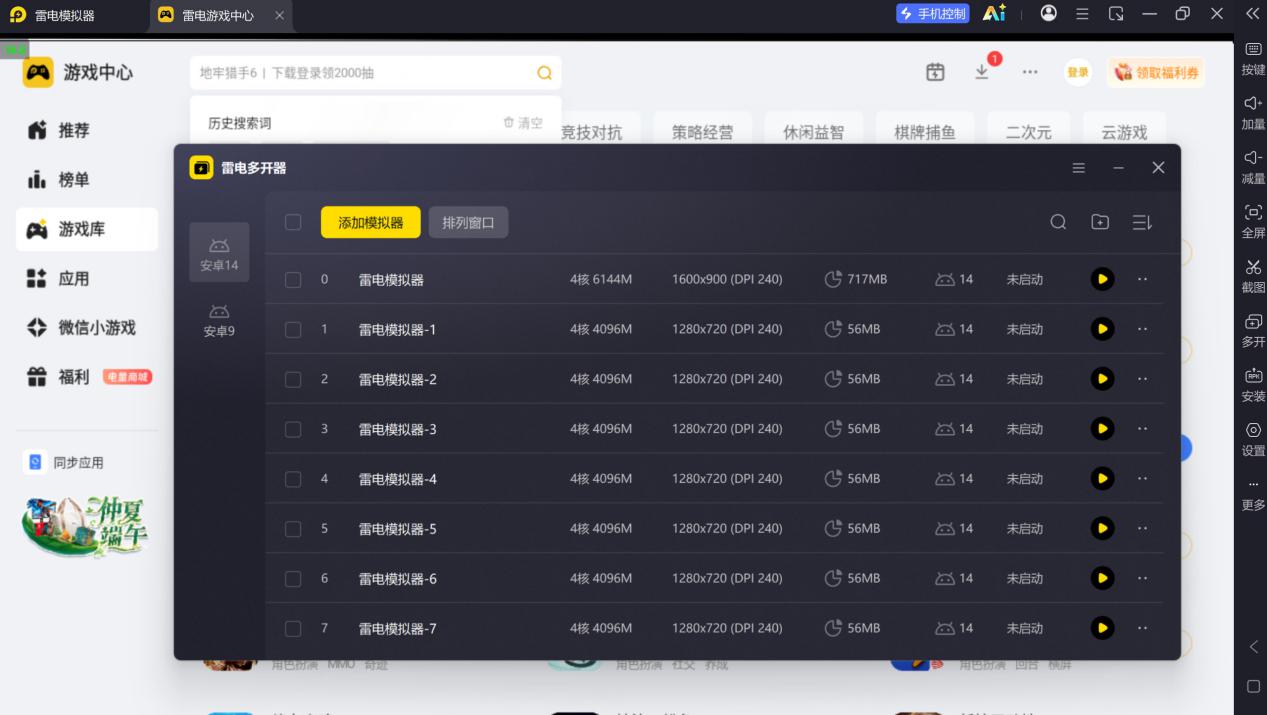Check the box for 雷电模拟器-1

293,329
